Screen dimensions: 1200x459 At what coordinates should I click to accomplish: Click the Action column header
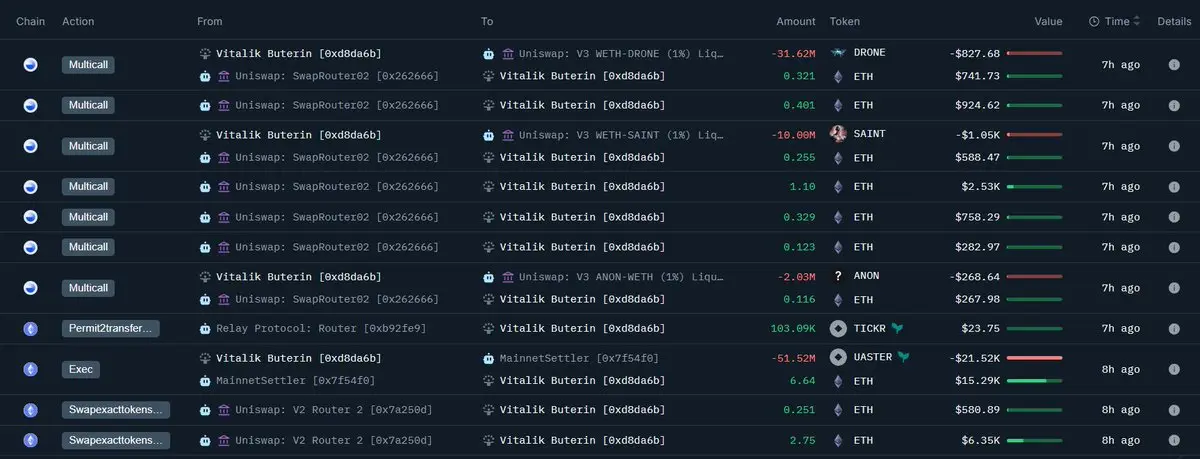[78, 21]
